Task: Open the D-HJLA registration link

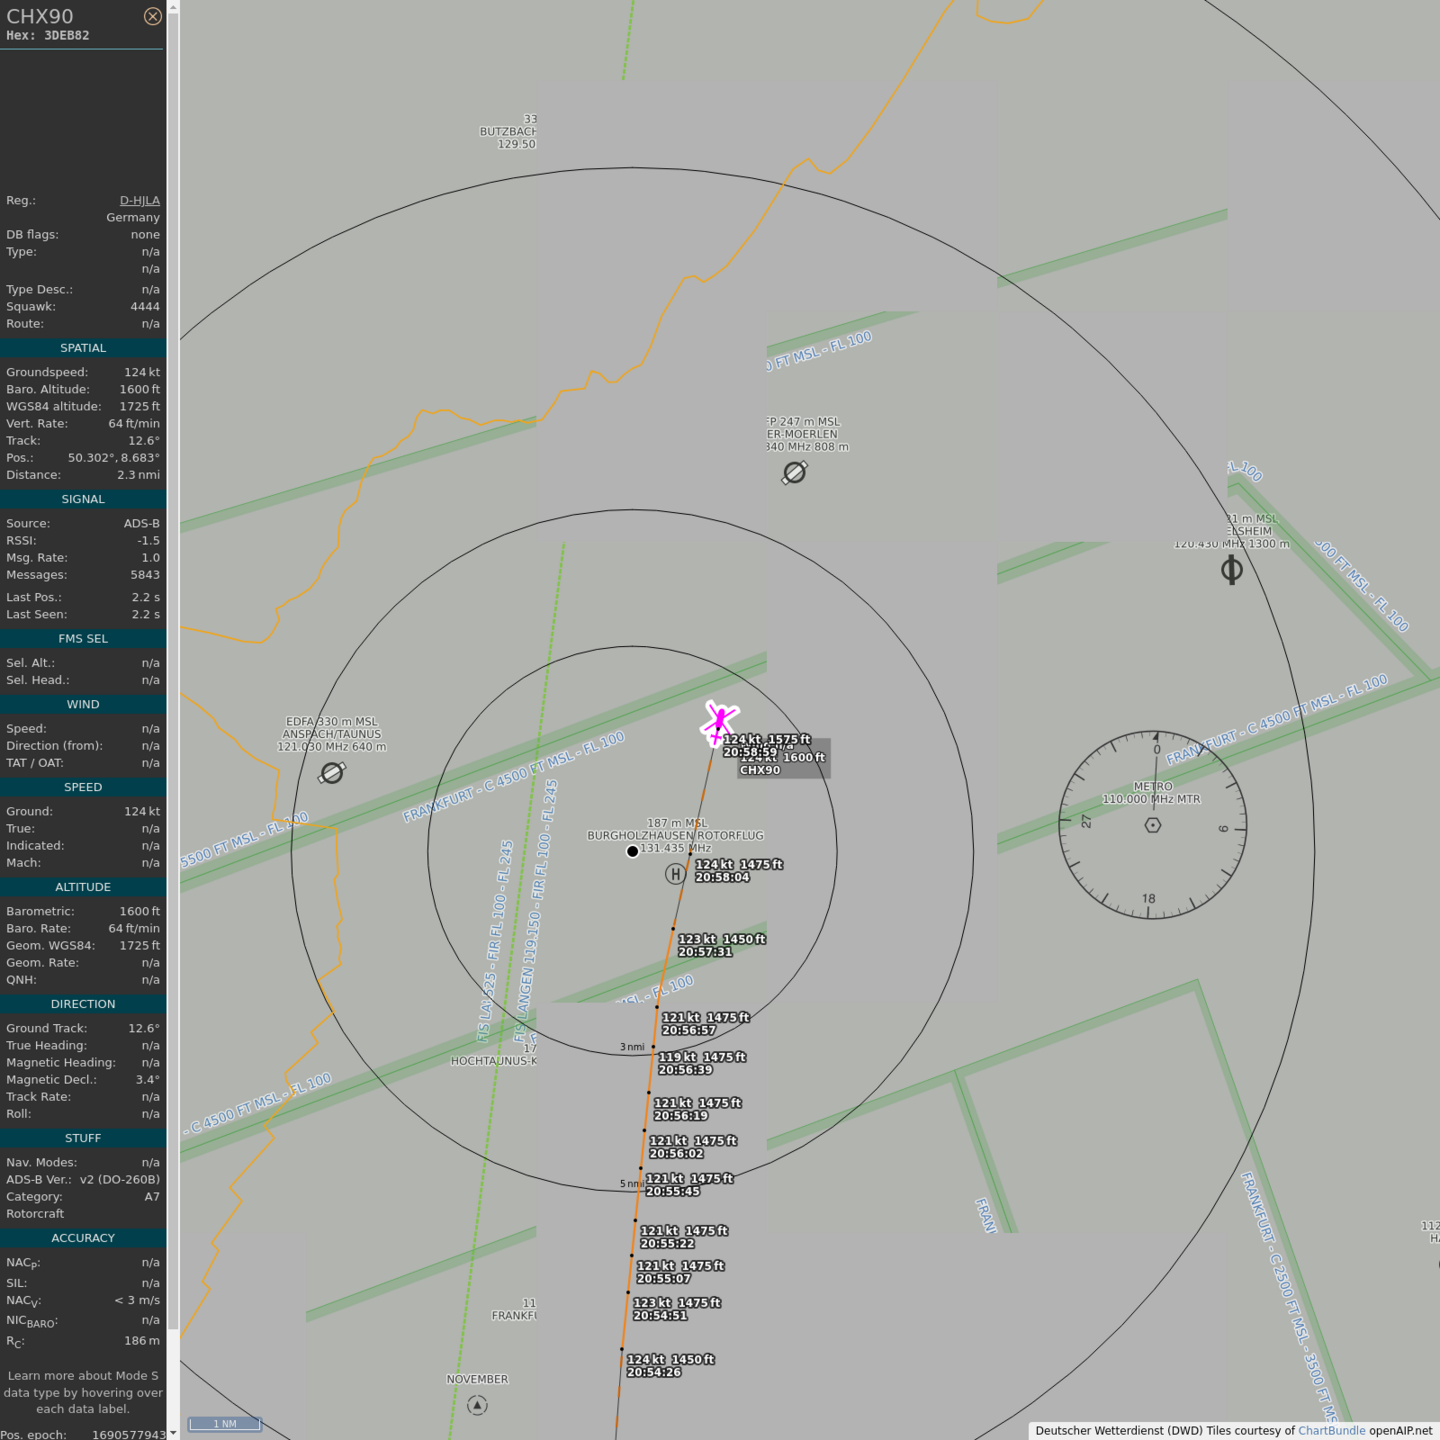Action: (139, 201)
